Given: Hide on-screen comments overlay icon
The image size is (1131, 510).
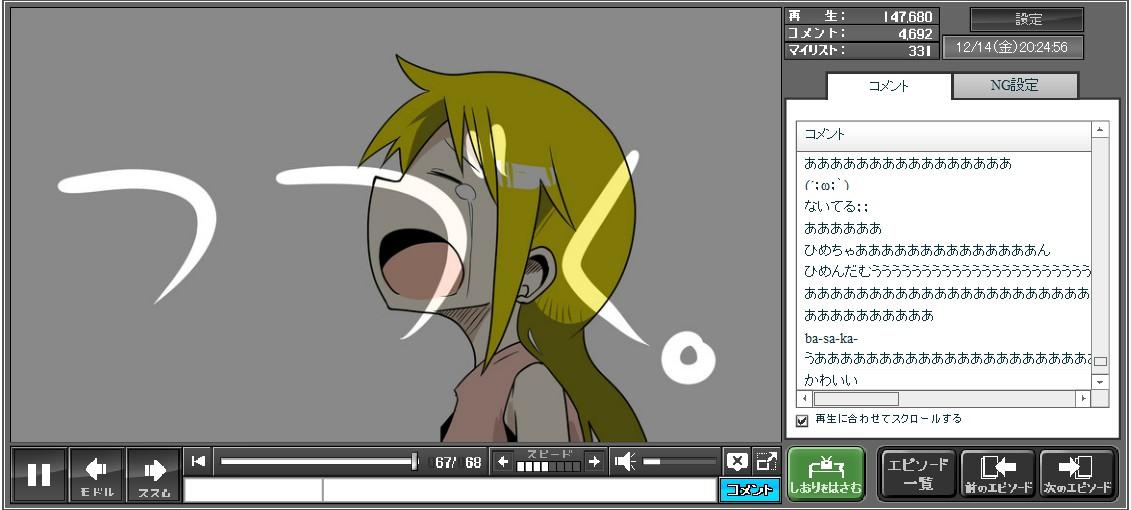Looking at the screenshot, I should pos(737,461).
